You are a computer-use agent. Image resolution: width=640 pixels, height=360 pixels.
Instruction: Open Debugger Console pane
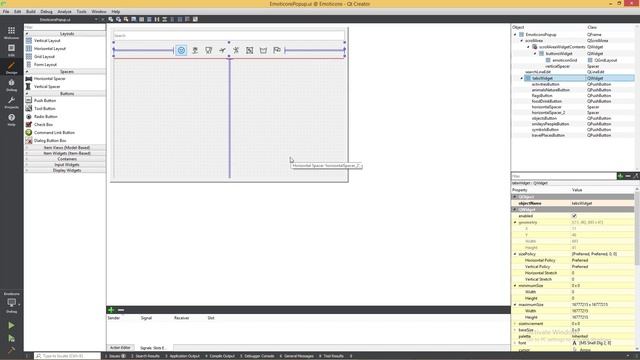click(x=258, y=356)
